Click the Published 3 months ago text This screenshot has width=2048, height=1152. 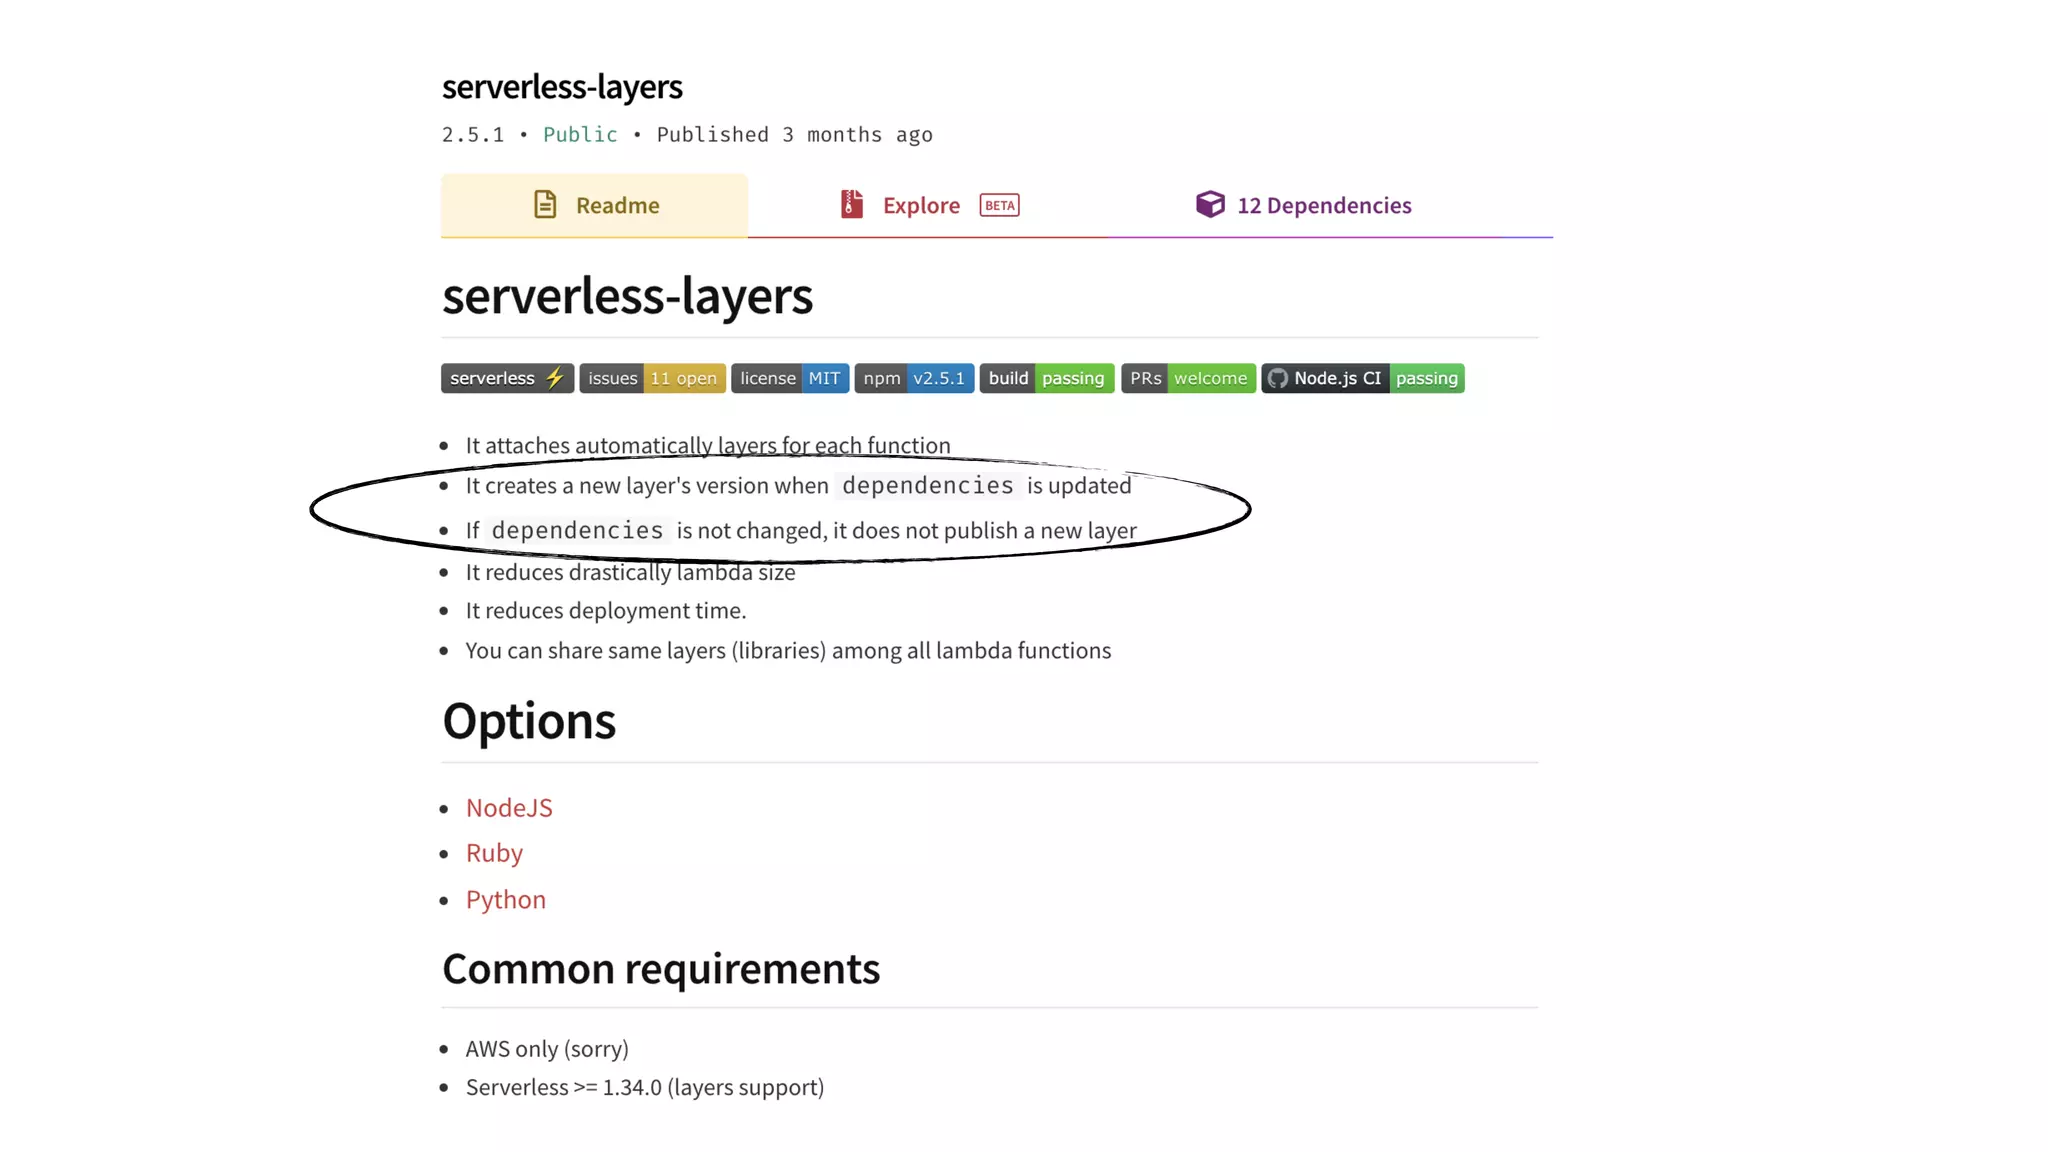tap(794, 135)
